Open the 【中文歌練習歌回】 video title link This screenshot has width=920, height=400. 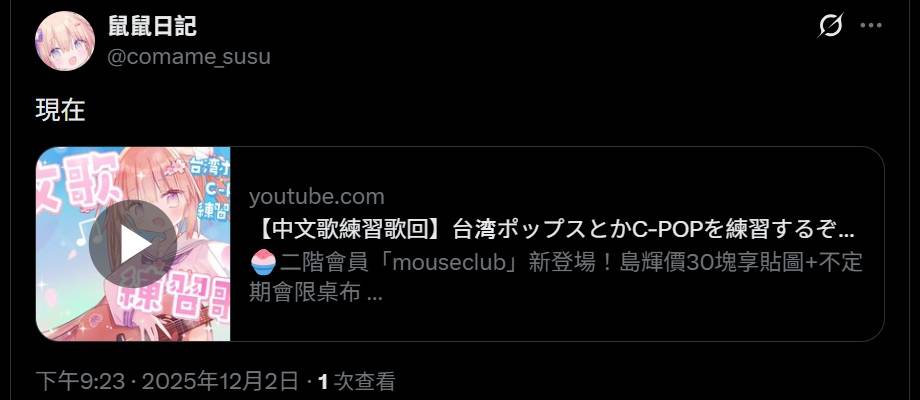[552, 230]
